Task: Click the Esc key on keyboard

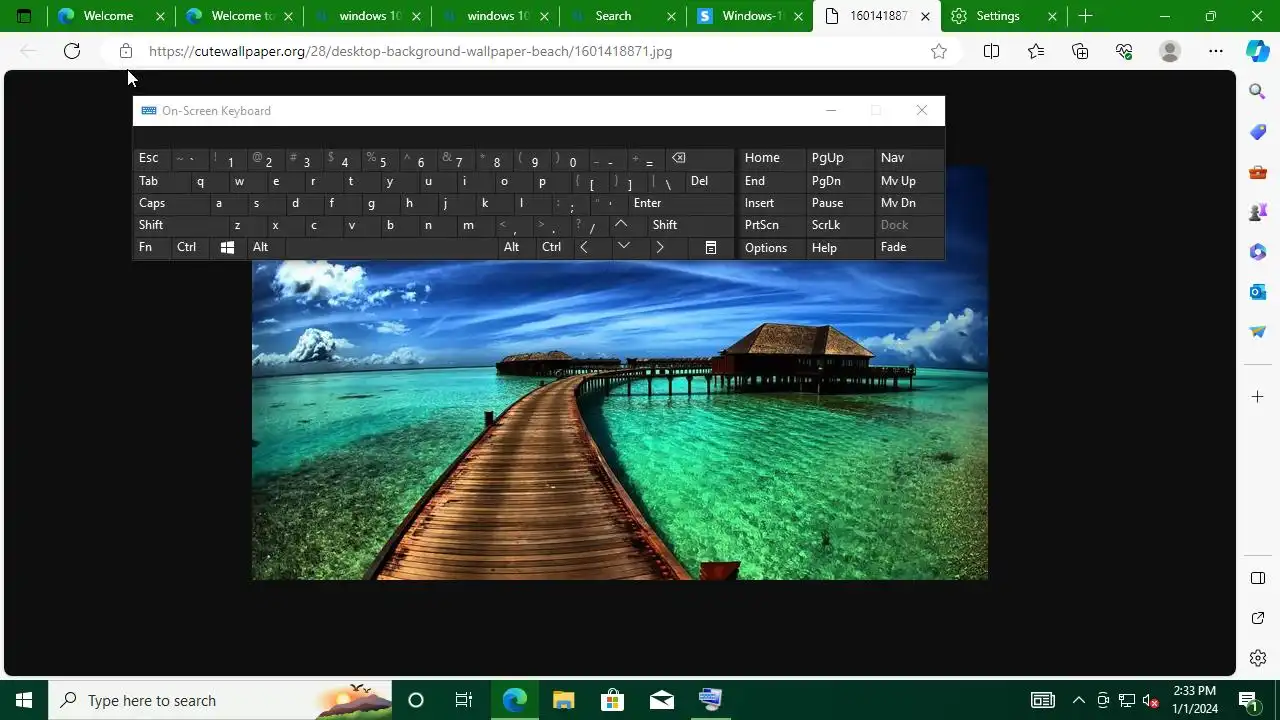Action: pyautogui.click(x=152, y=158)
